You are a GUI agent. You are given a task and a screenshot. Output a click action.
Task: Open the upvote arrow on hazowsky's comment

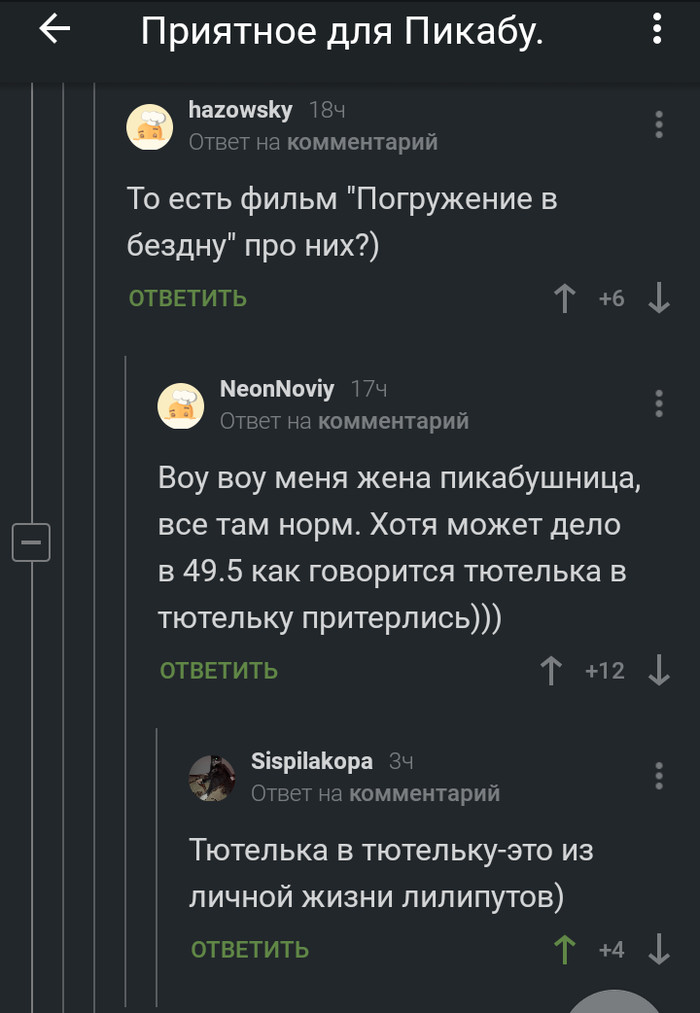pyautogui.click(x=565, y=297)
